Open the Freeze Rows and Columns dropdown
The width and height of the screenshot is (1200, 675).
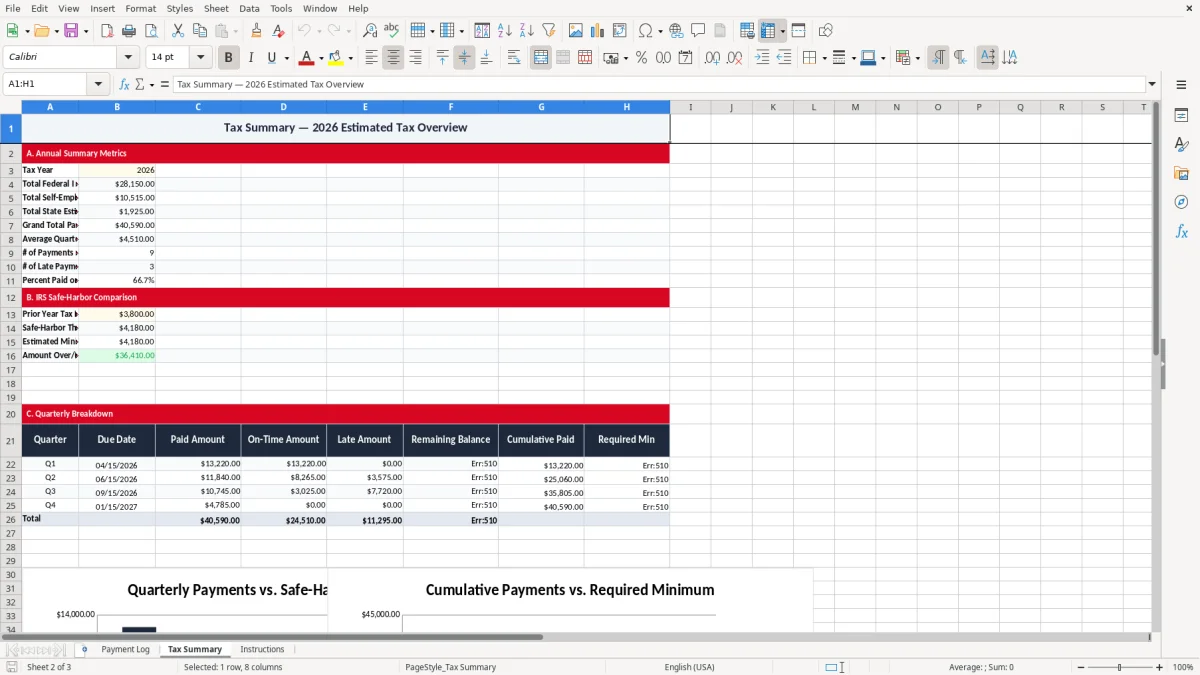point(782,31)
